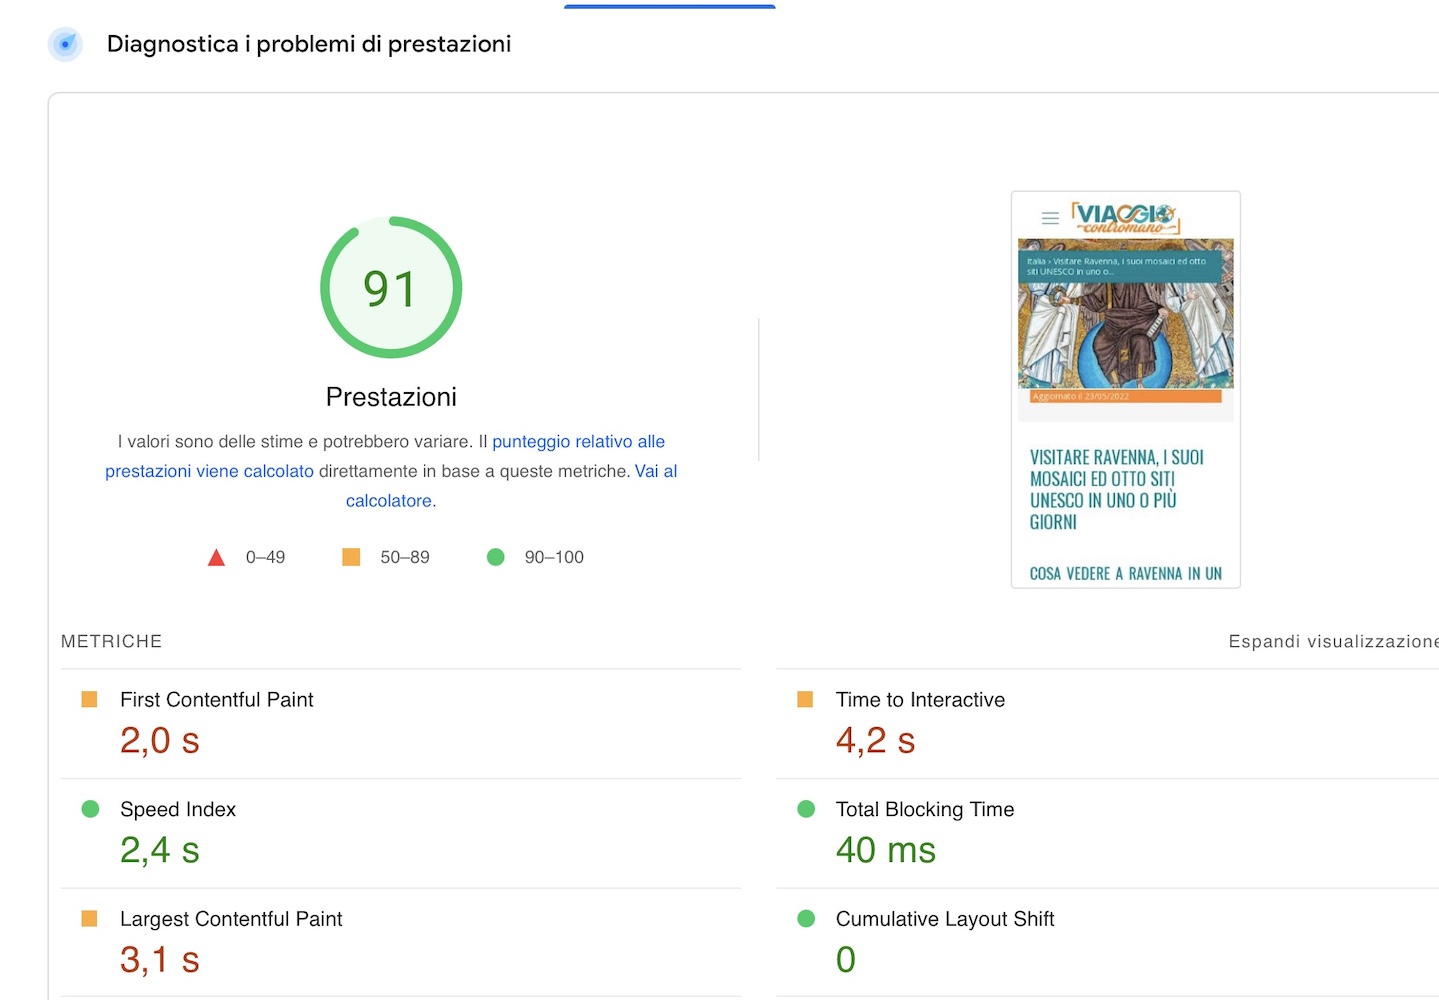Image resolution: width=1439 pixels, height=1000 pixels.
Task: Select the red triangle 0–49 legend icon
Action: (216, 557)
